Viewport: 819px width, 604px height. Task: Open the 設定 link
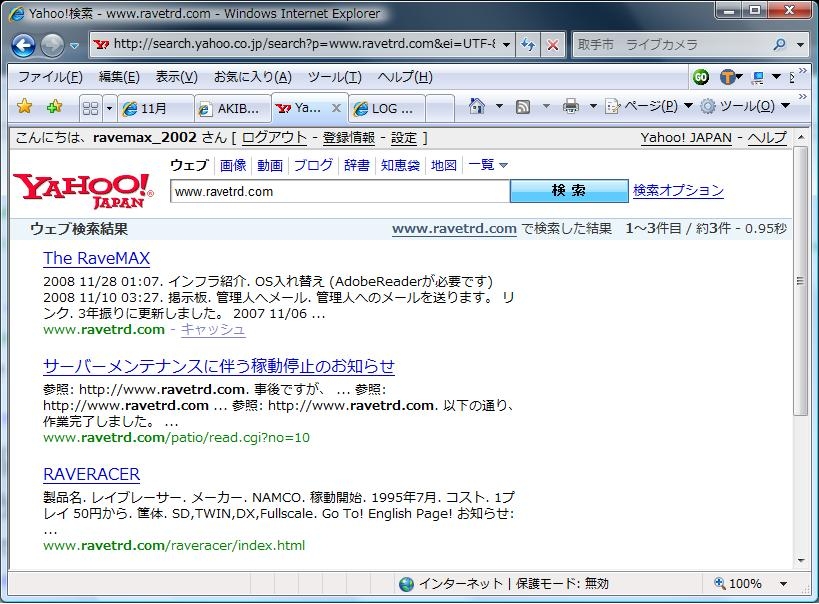pos(404,137)
